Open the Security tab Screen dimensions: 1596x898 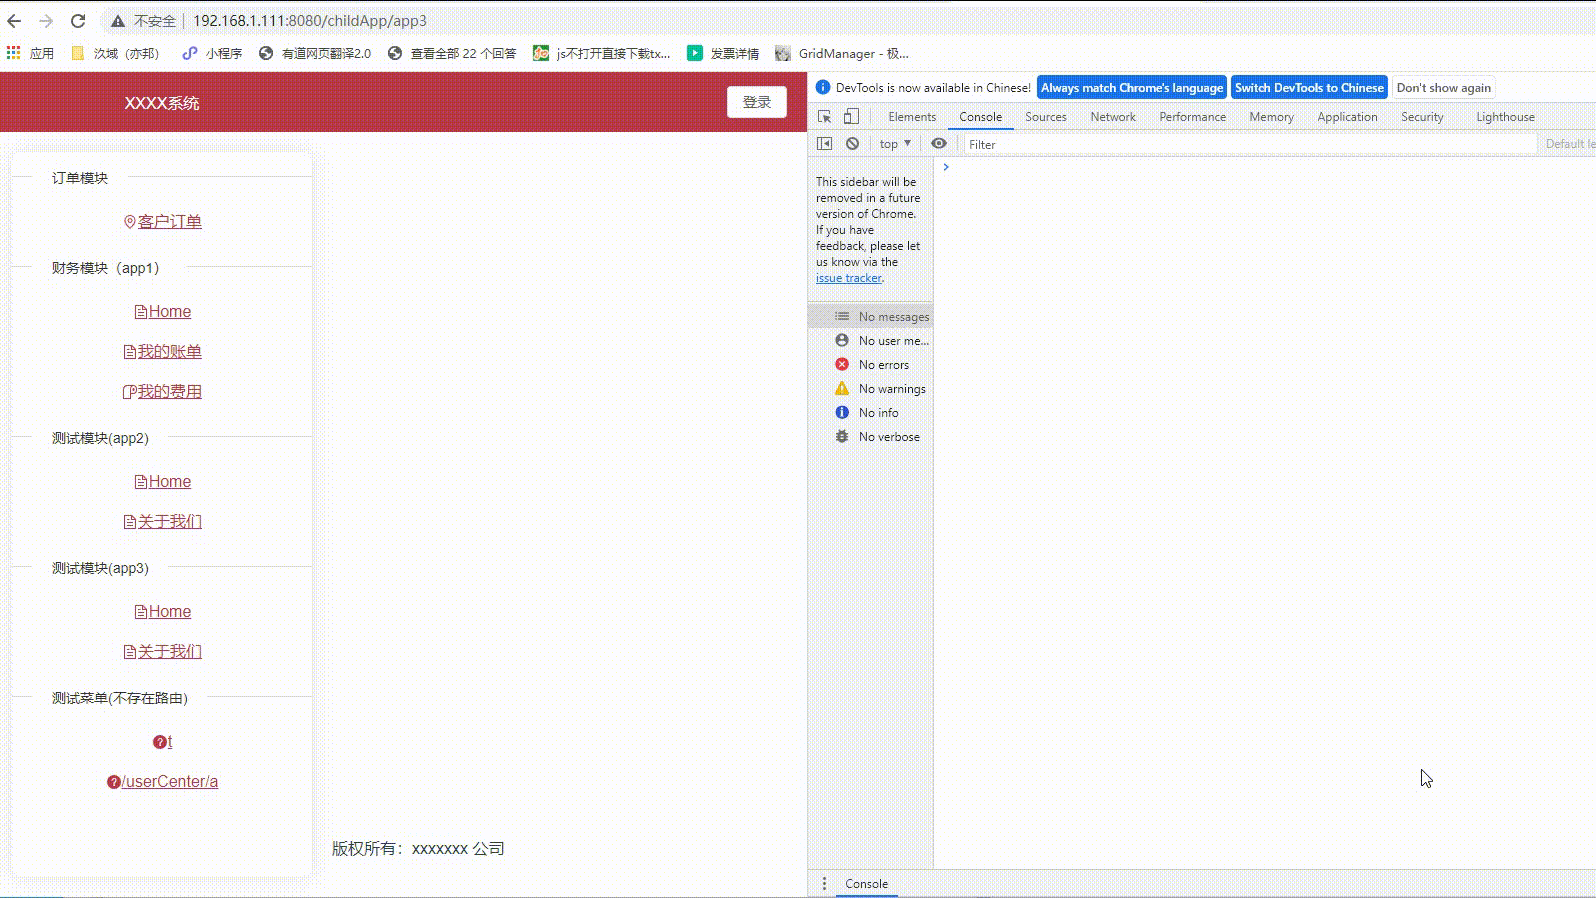click(1422, 117)
